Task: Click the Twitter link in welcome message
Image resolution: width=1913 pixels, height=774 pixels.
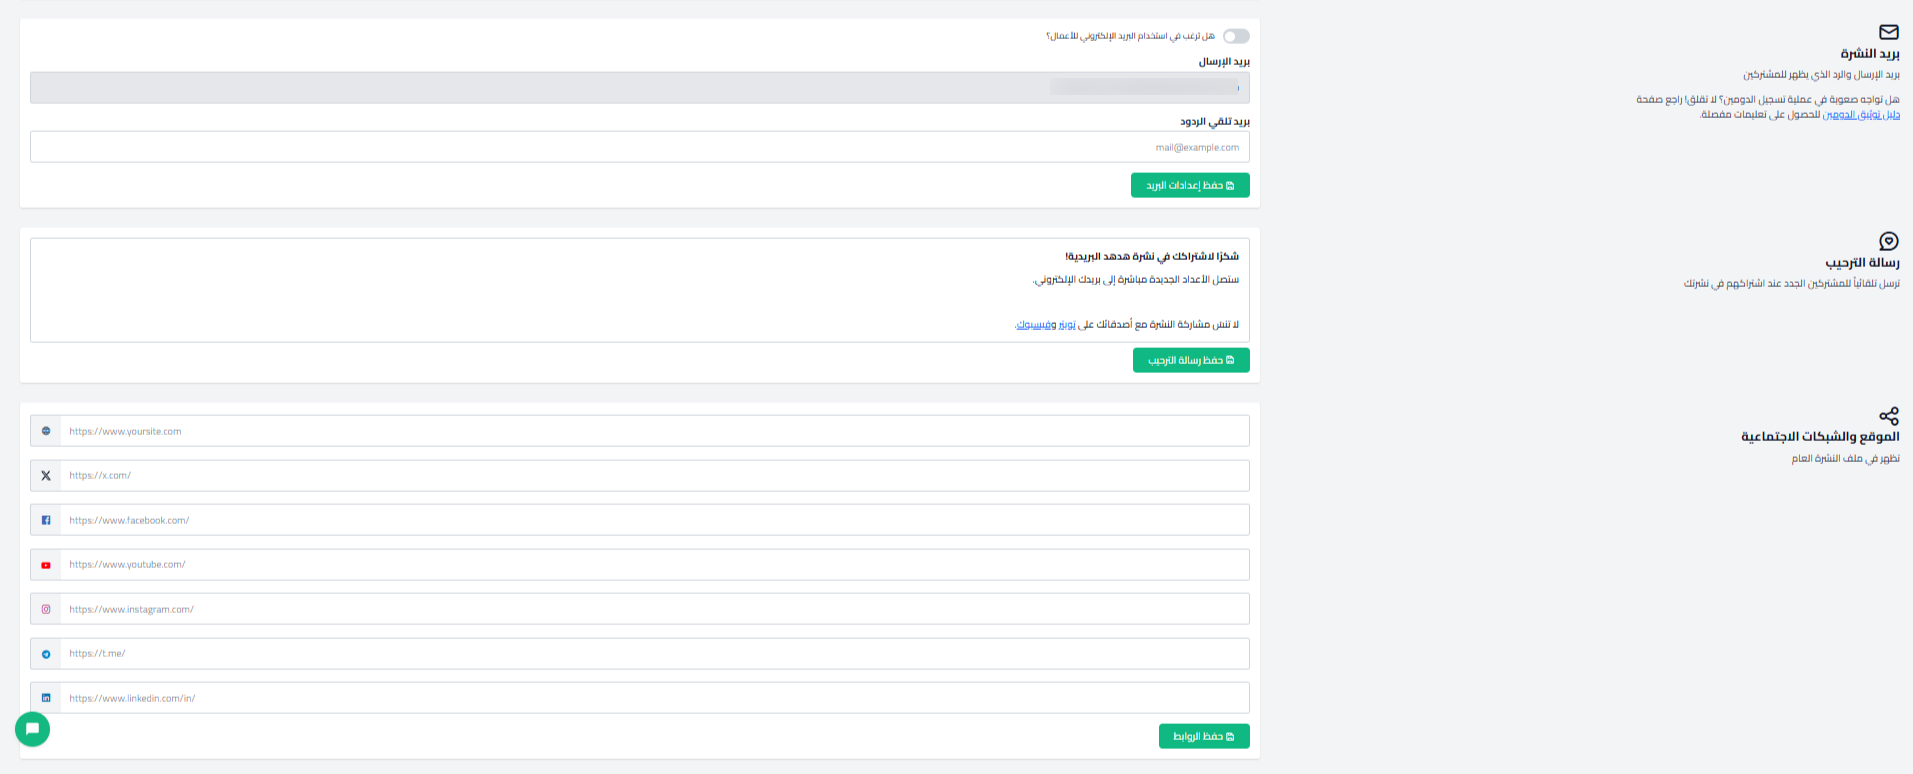Action: pyautogui.click(x=1068, y=325)
